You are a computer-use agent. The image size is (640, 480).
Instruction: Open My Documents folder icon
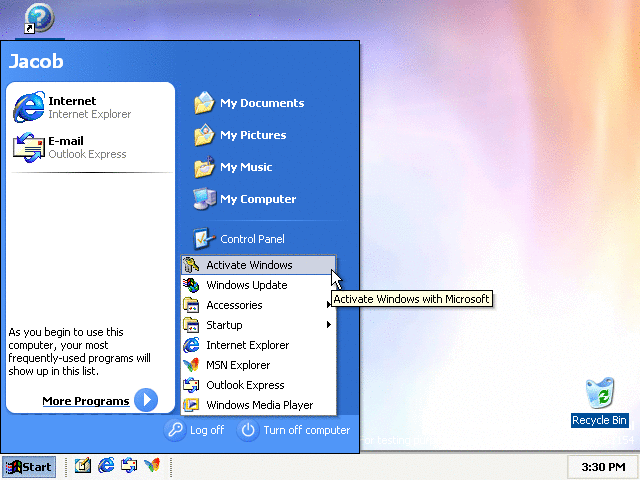tap(204, 103)
